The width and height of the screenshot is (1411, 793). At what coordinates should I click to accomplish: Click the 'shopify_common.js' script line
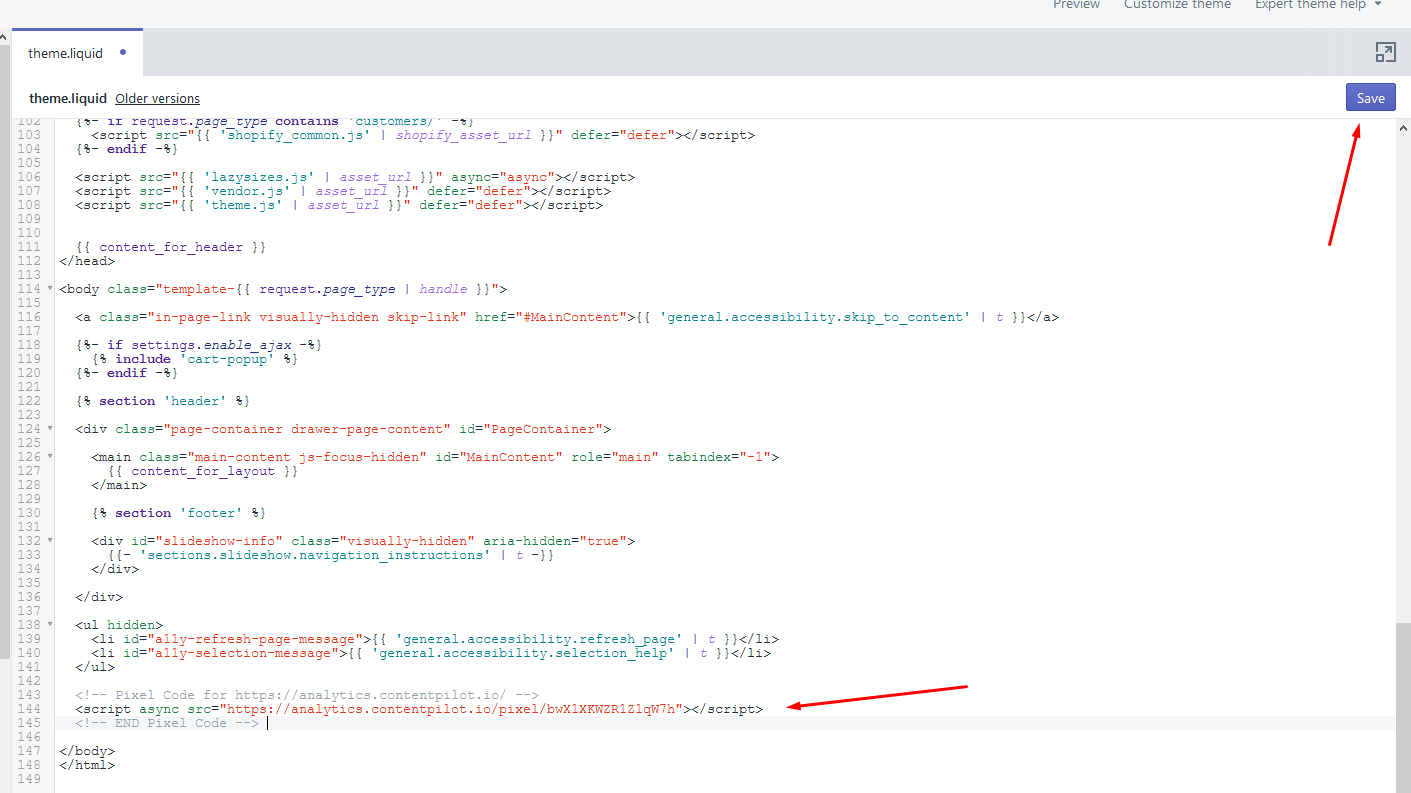tap(423, 135)
